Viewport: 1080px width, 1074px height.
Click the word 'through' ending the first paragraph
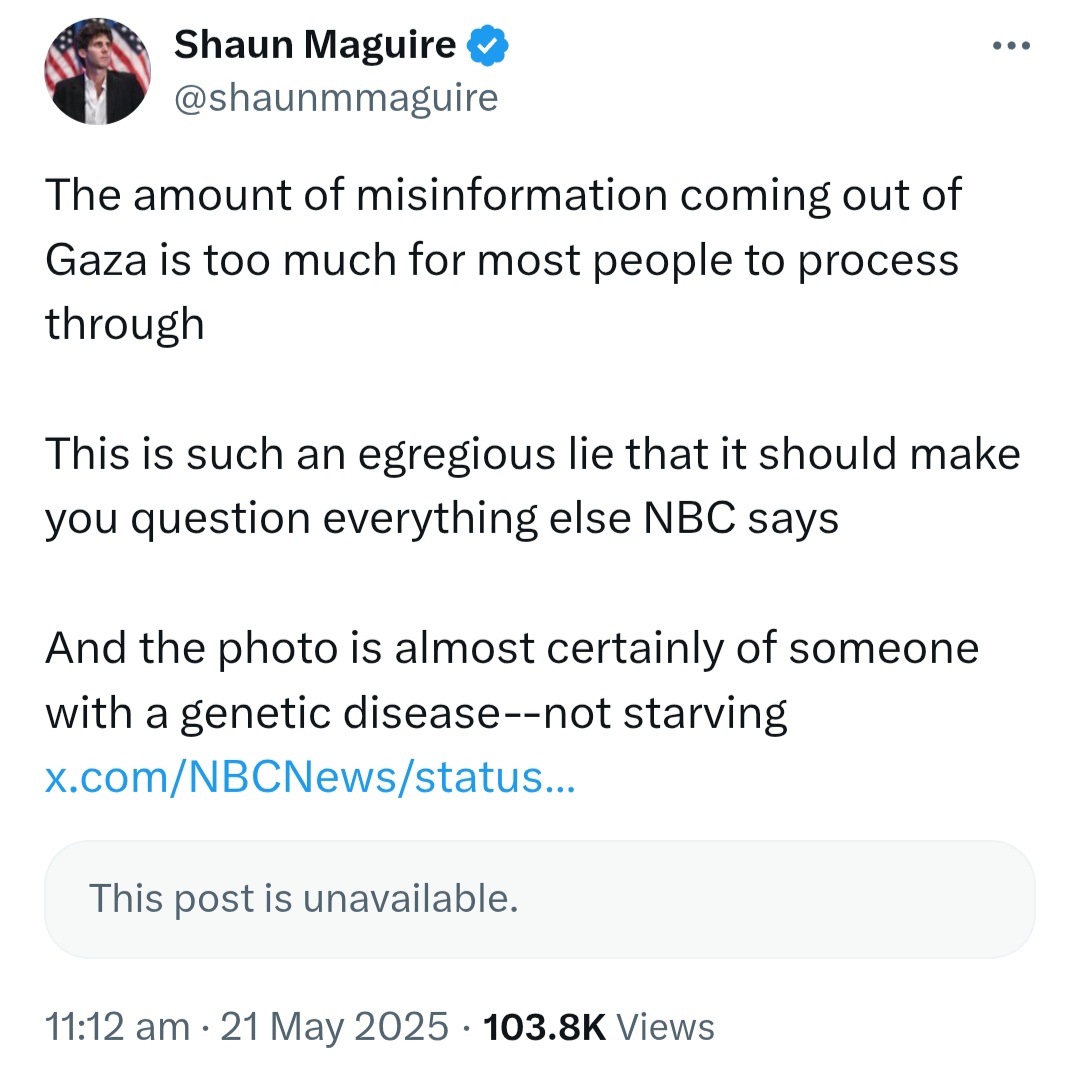tap(125, 324)
